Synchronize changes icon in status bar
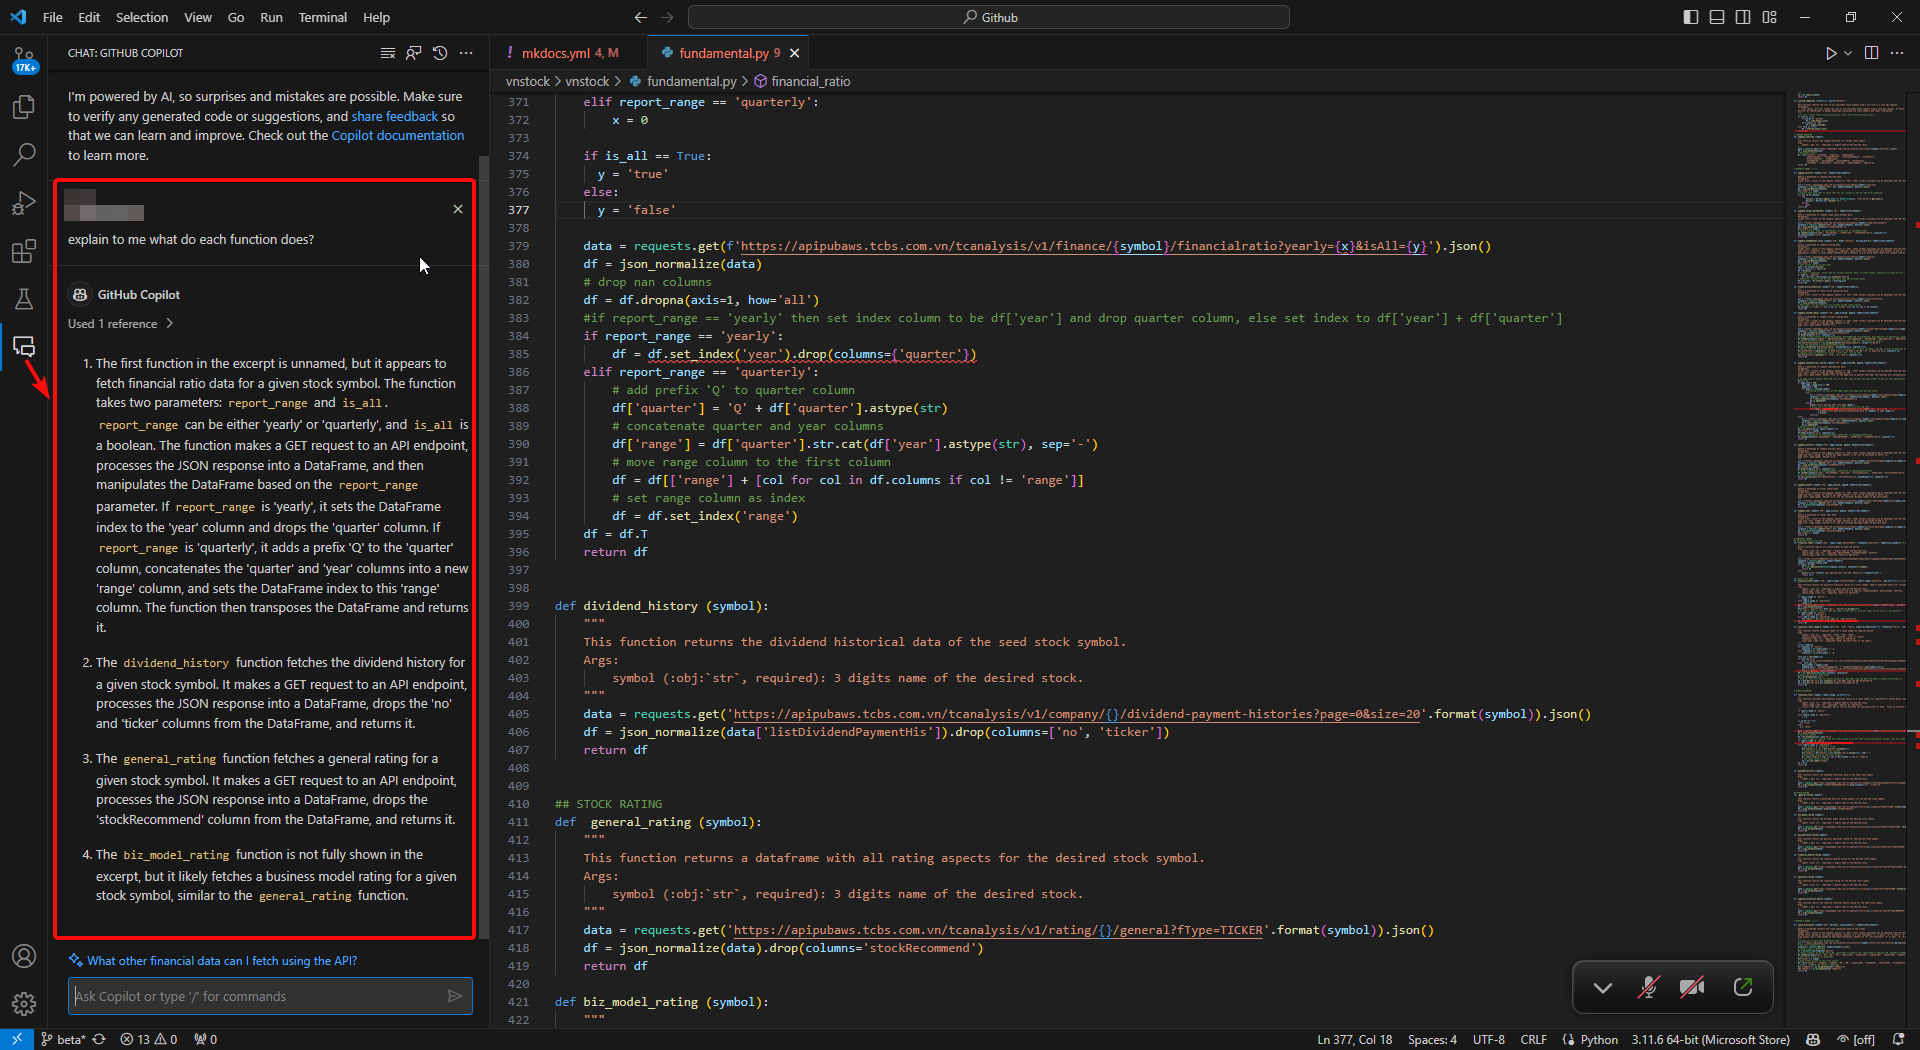This screenshot has width=1920, height=1050. [x=99, y=1039]
